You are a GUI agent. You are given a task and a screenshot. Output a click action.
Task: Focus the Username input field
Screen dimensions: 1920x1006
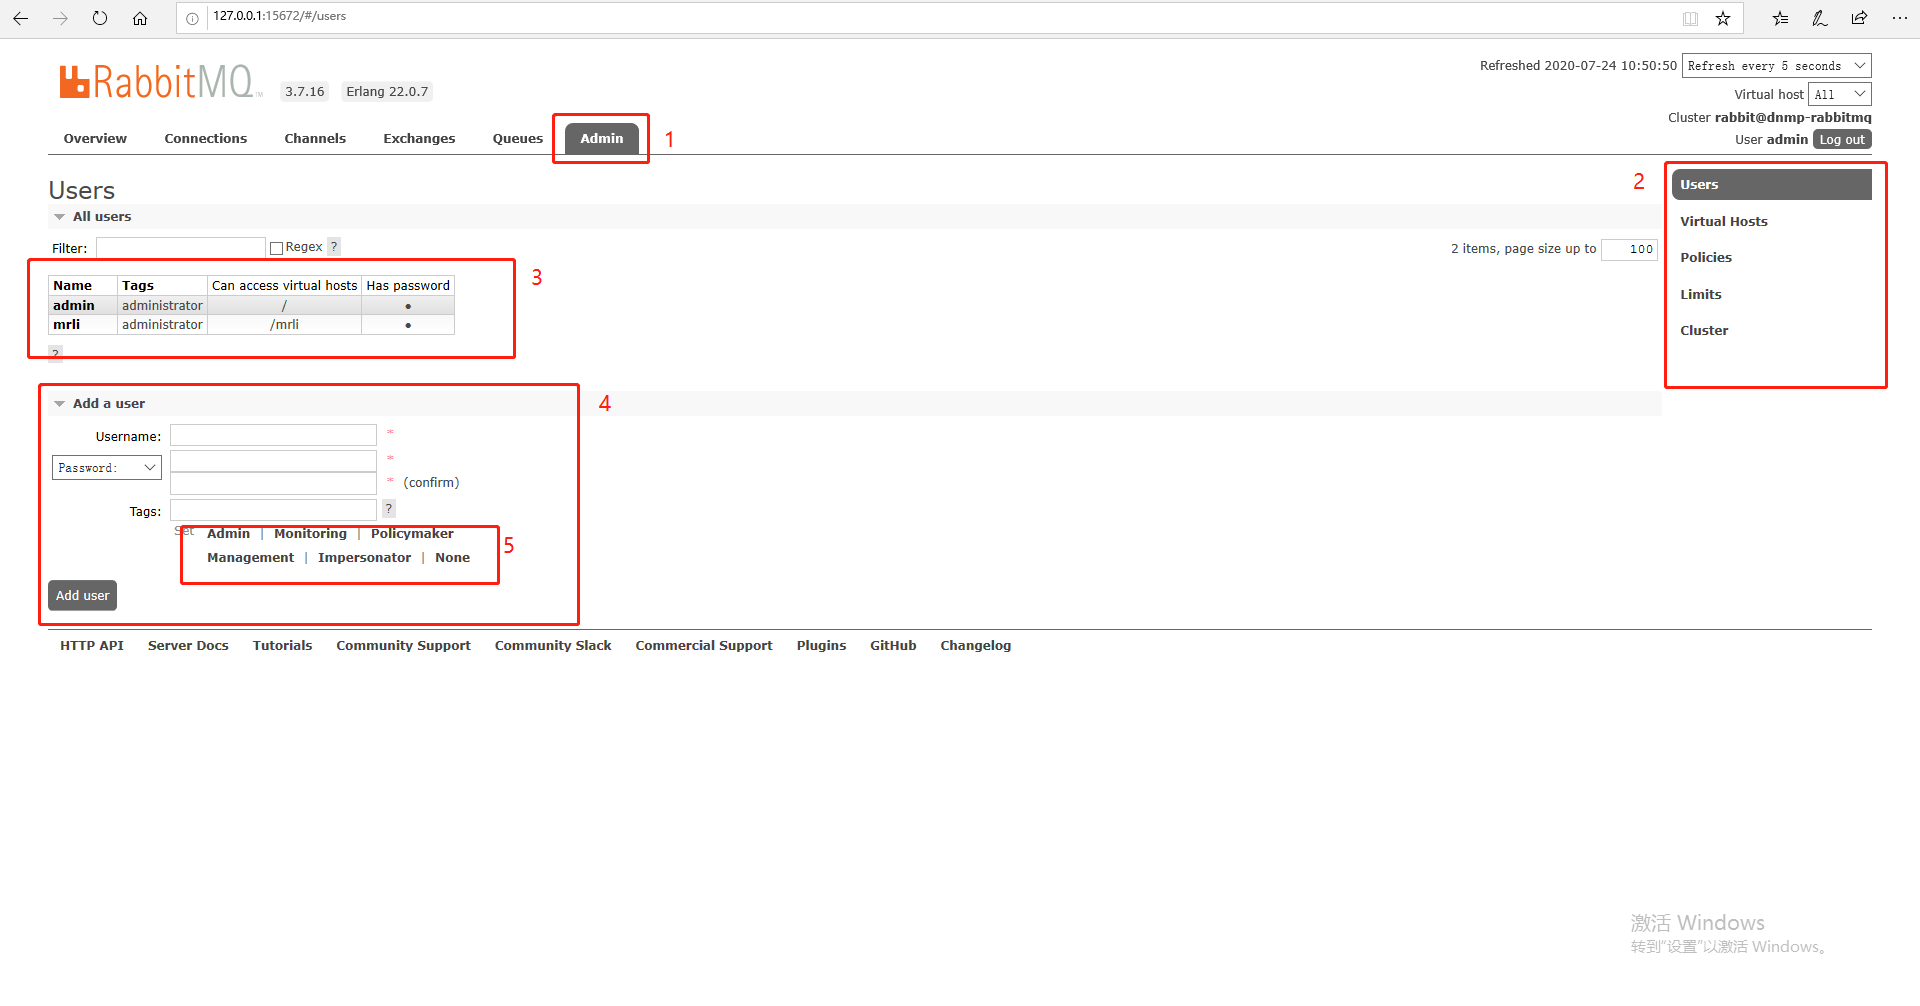coord(273,435)
